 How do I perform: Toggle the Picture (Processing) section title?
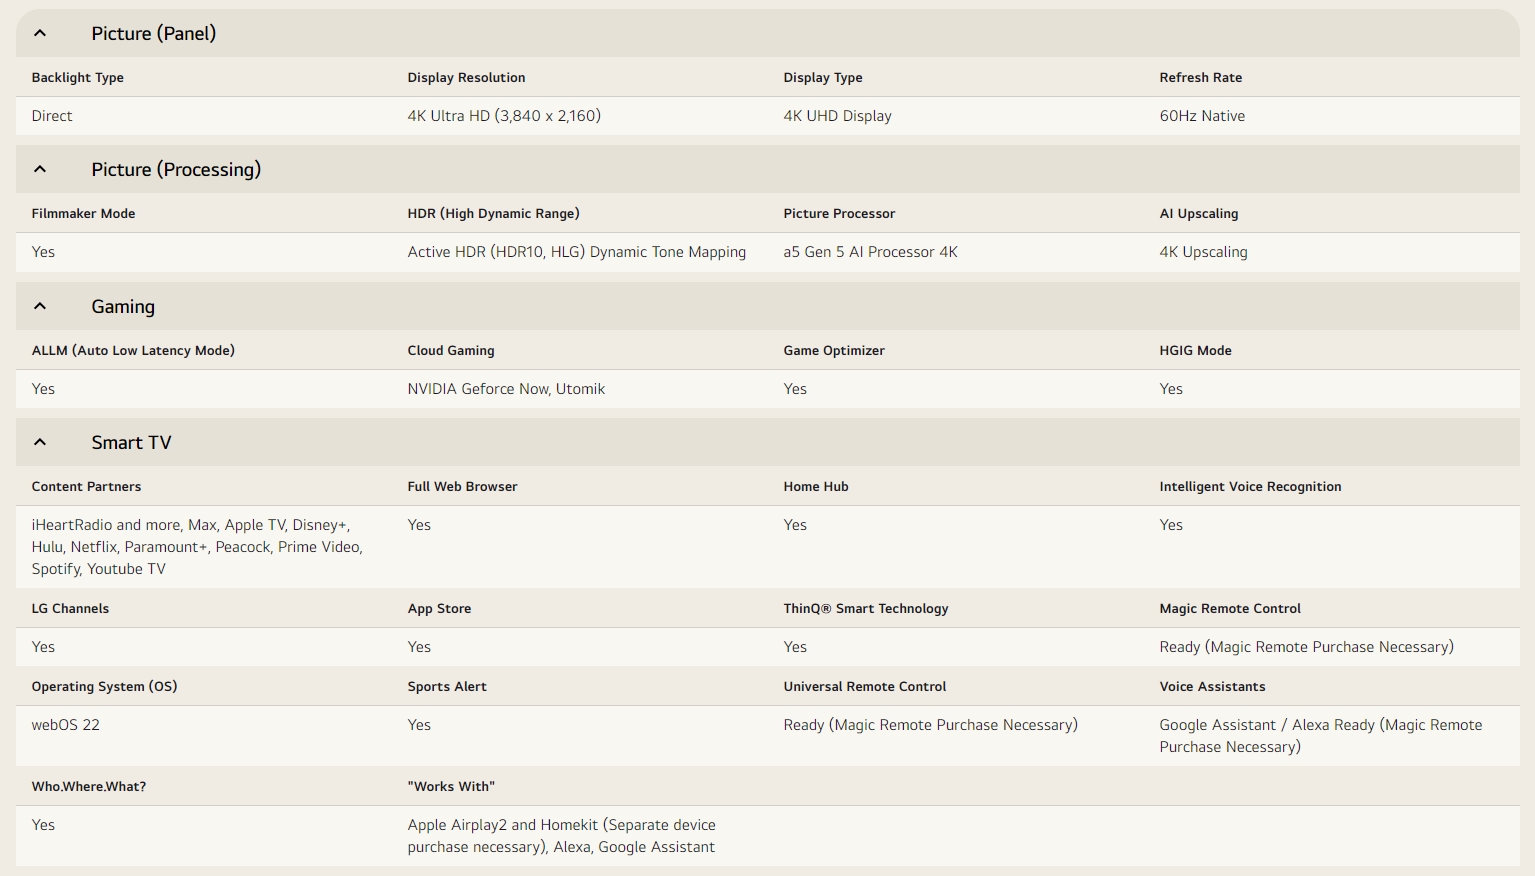click(x=176, y=169)
